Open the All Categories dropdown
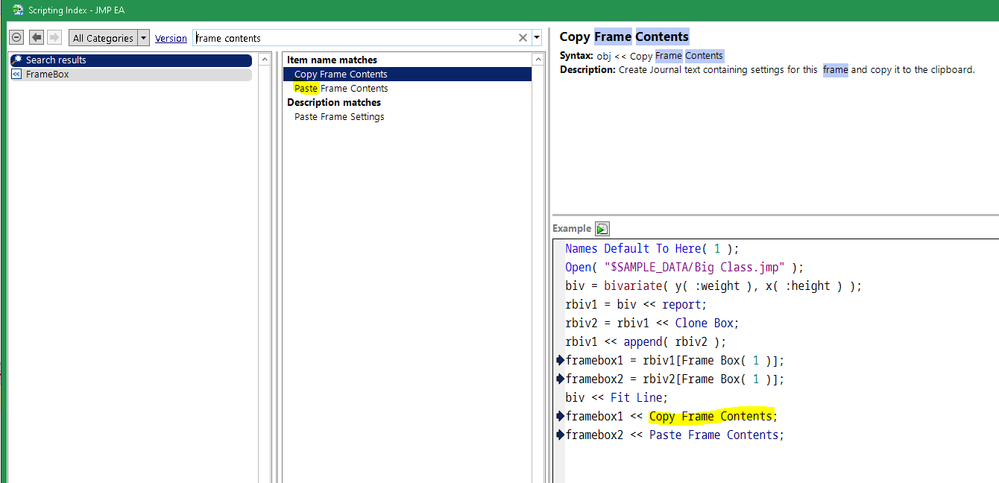Image resolution: width=999 pixels, height=483 pixels. coord(109,38)
